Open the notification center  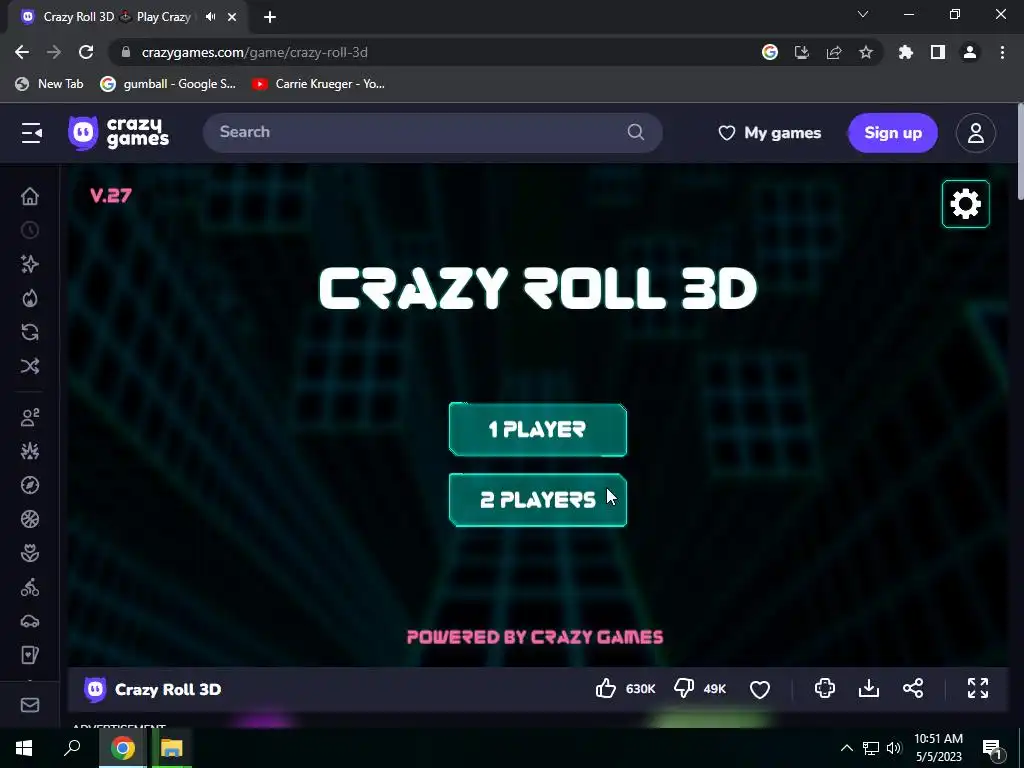(992, 748)
